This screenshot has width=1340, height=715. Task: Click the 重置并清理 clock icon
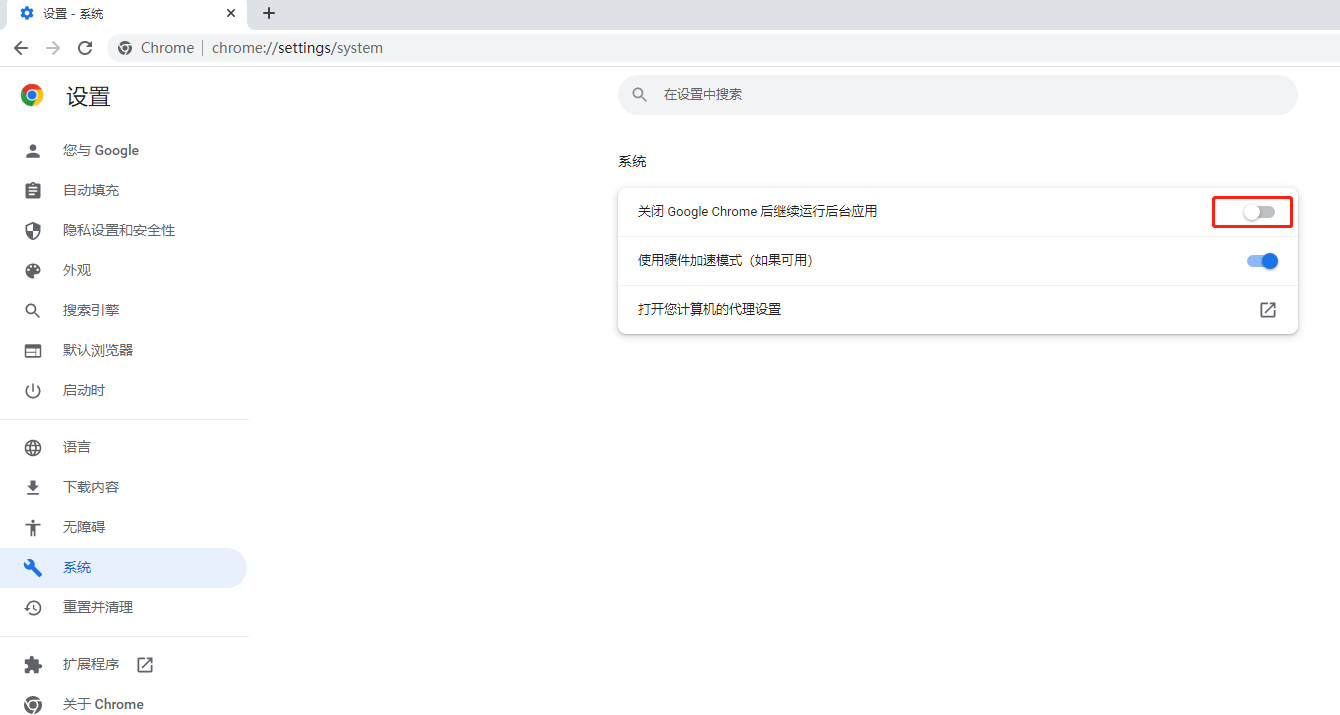click(33, 607)
